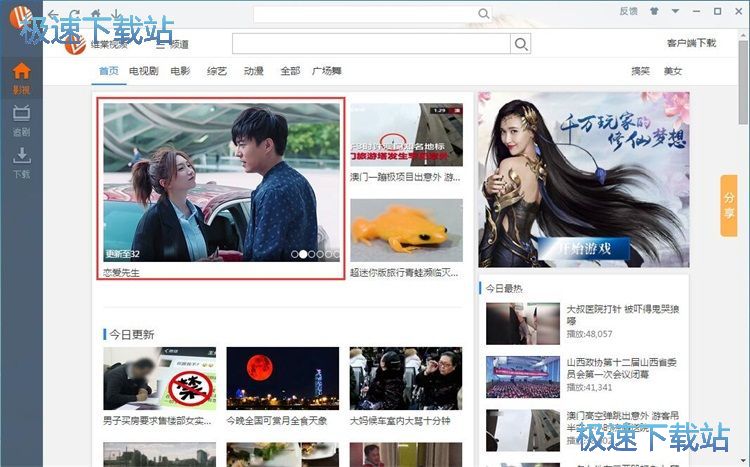Click the 今日更新 section heading

tap(132, 334)
